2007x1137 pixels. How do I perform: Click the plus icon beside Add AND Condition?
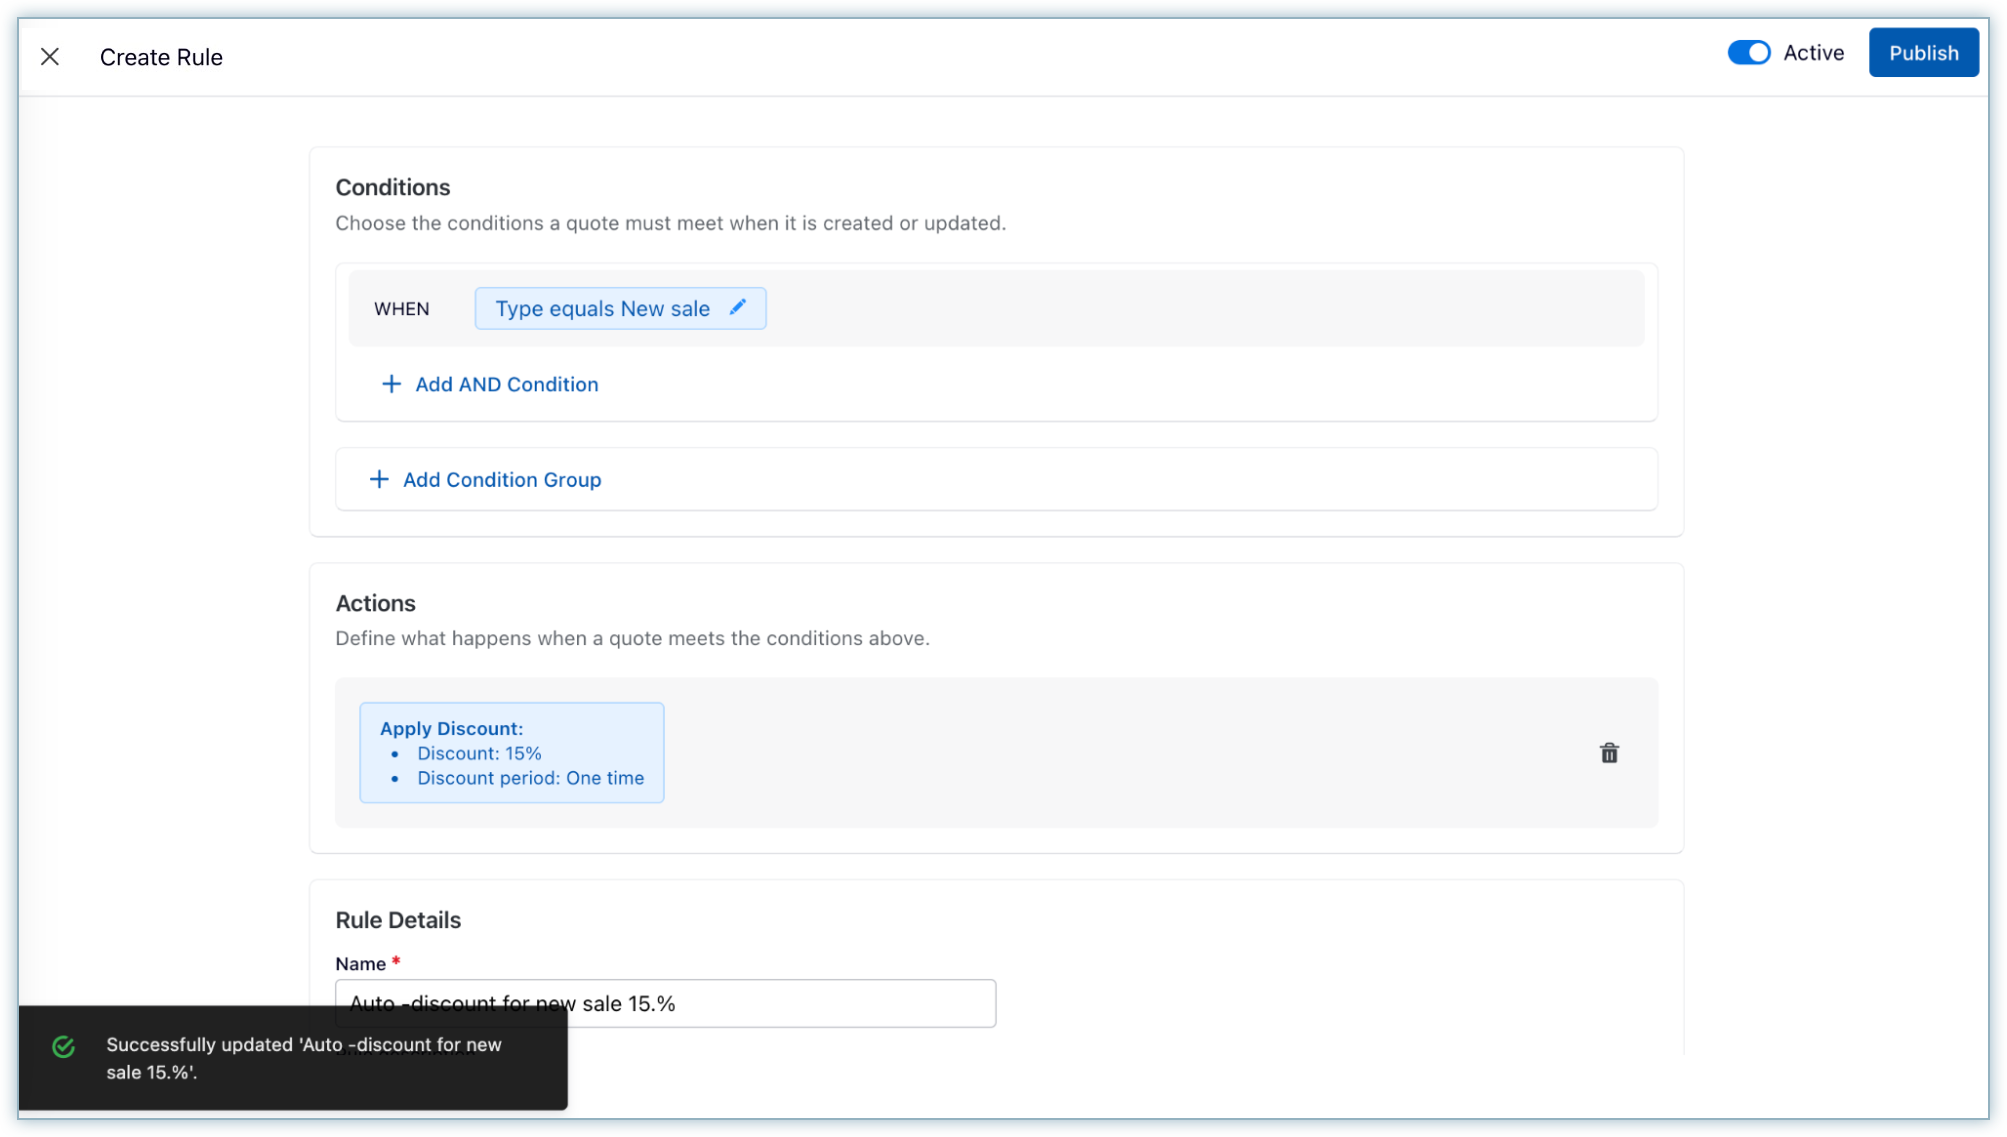click(391, 384)
